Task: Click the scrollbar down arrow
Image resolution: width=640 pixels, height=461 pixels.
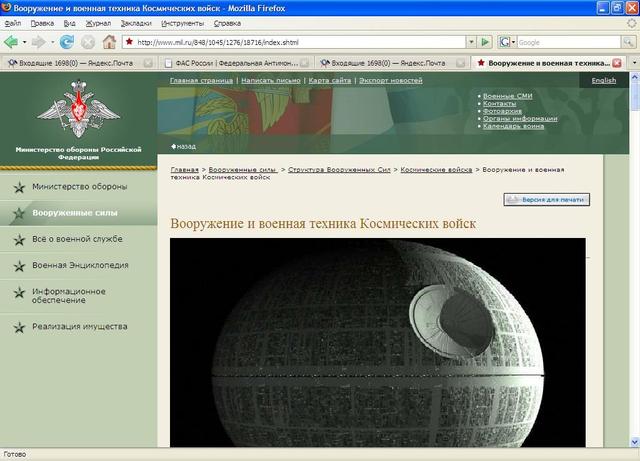Action: [x=635, y=442]
